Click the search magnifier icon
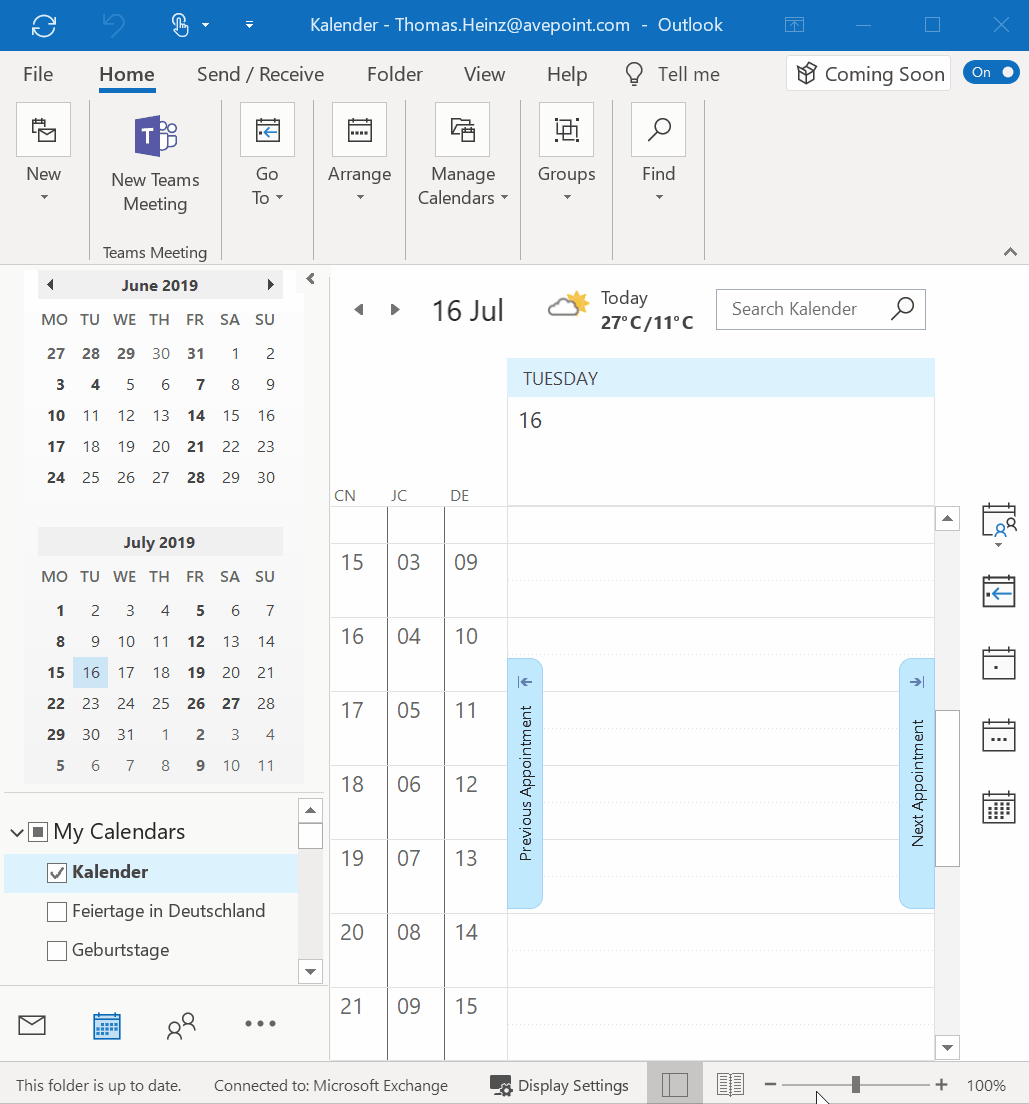The image size is (1029, 1104). (903, 308)
